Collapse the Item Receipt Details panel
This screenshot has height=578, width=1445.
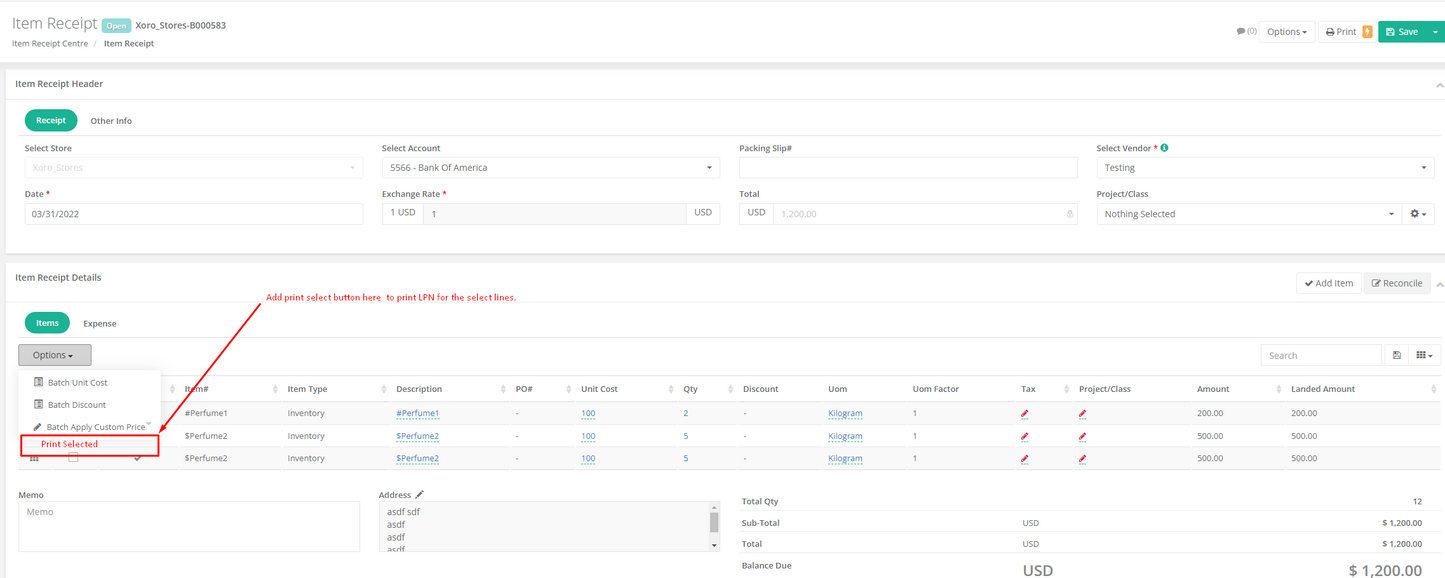(1440, 285)
